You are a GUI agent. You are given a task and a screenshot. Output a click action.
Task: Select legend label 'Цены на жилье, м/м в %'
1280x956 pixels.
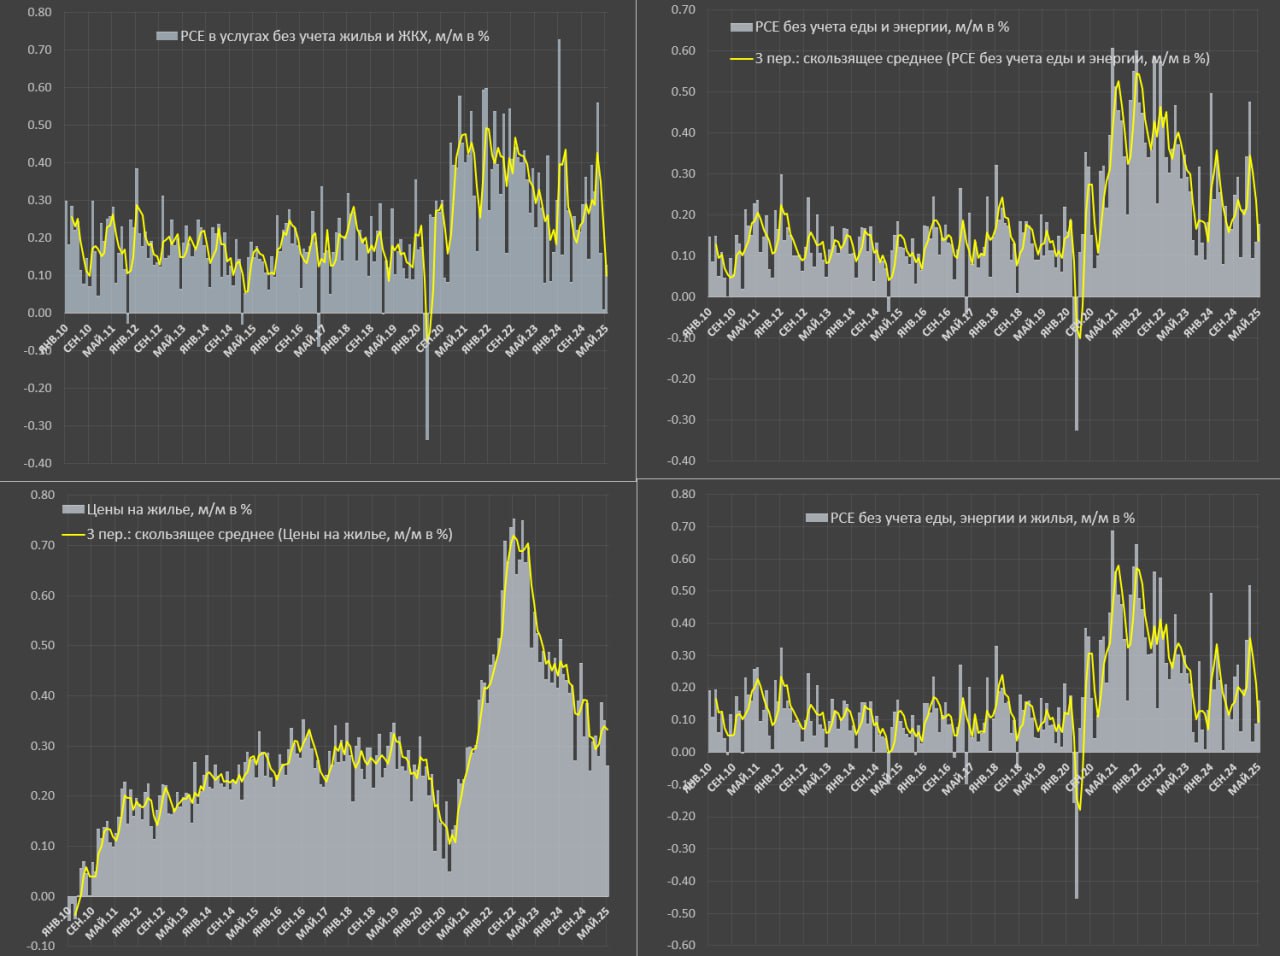click(x=170, y=510)
